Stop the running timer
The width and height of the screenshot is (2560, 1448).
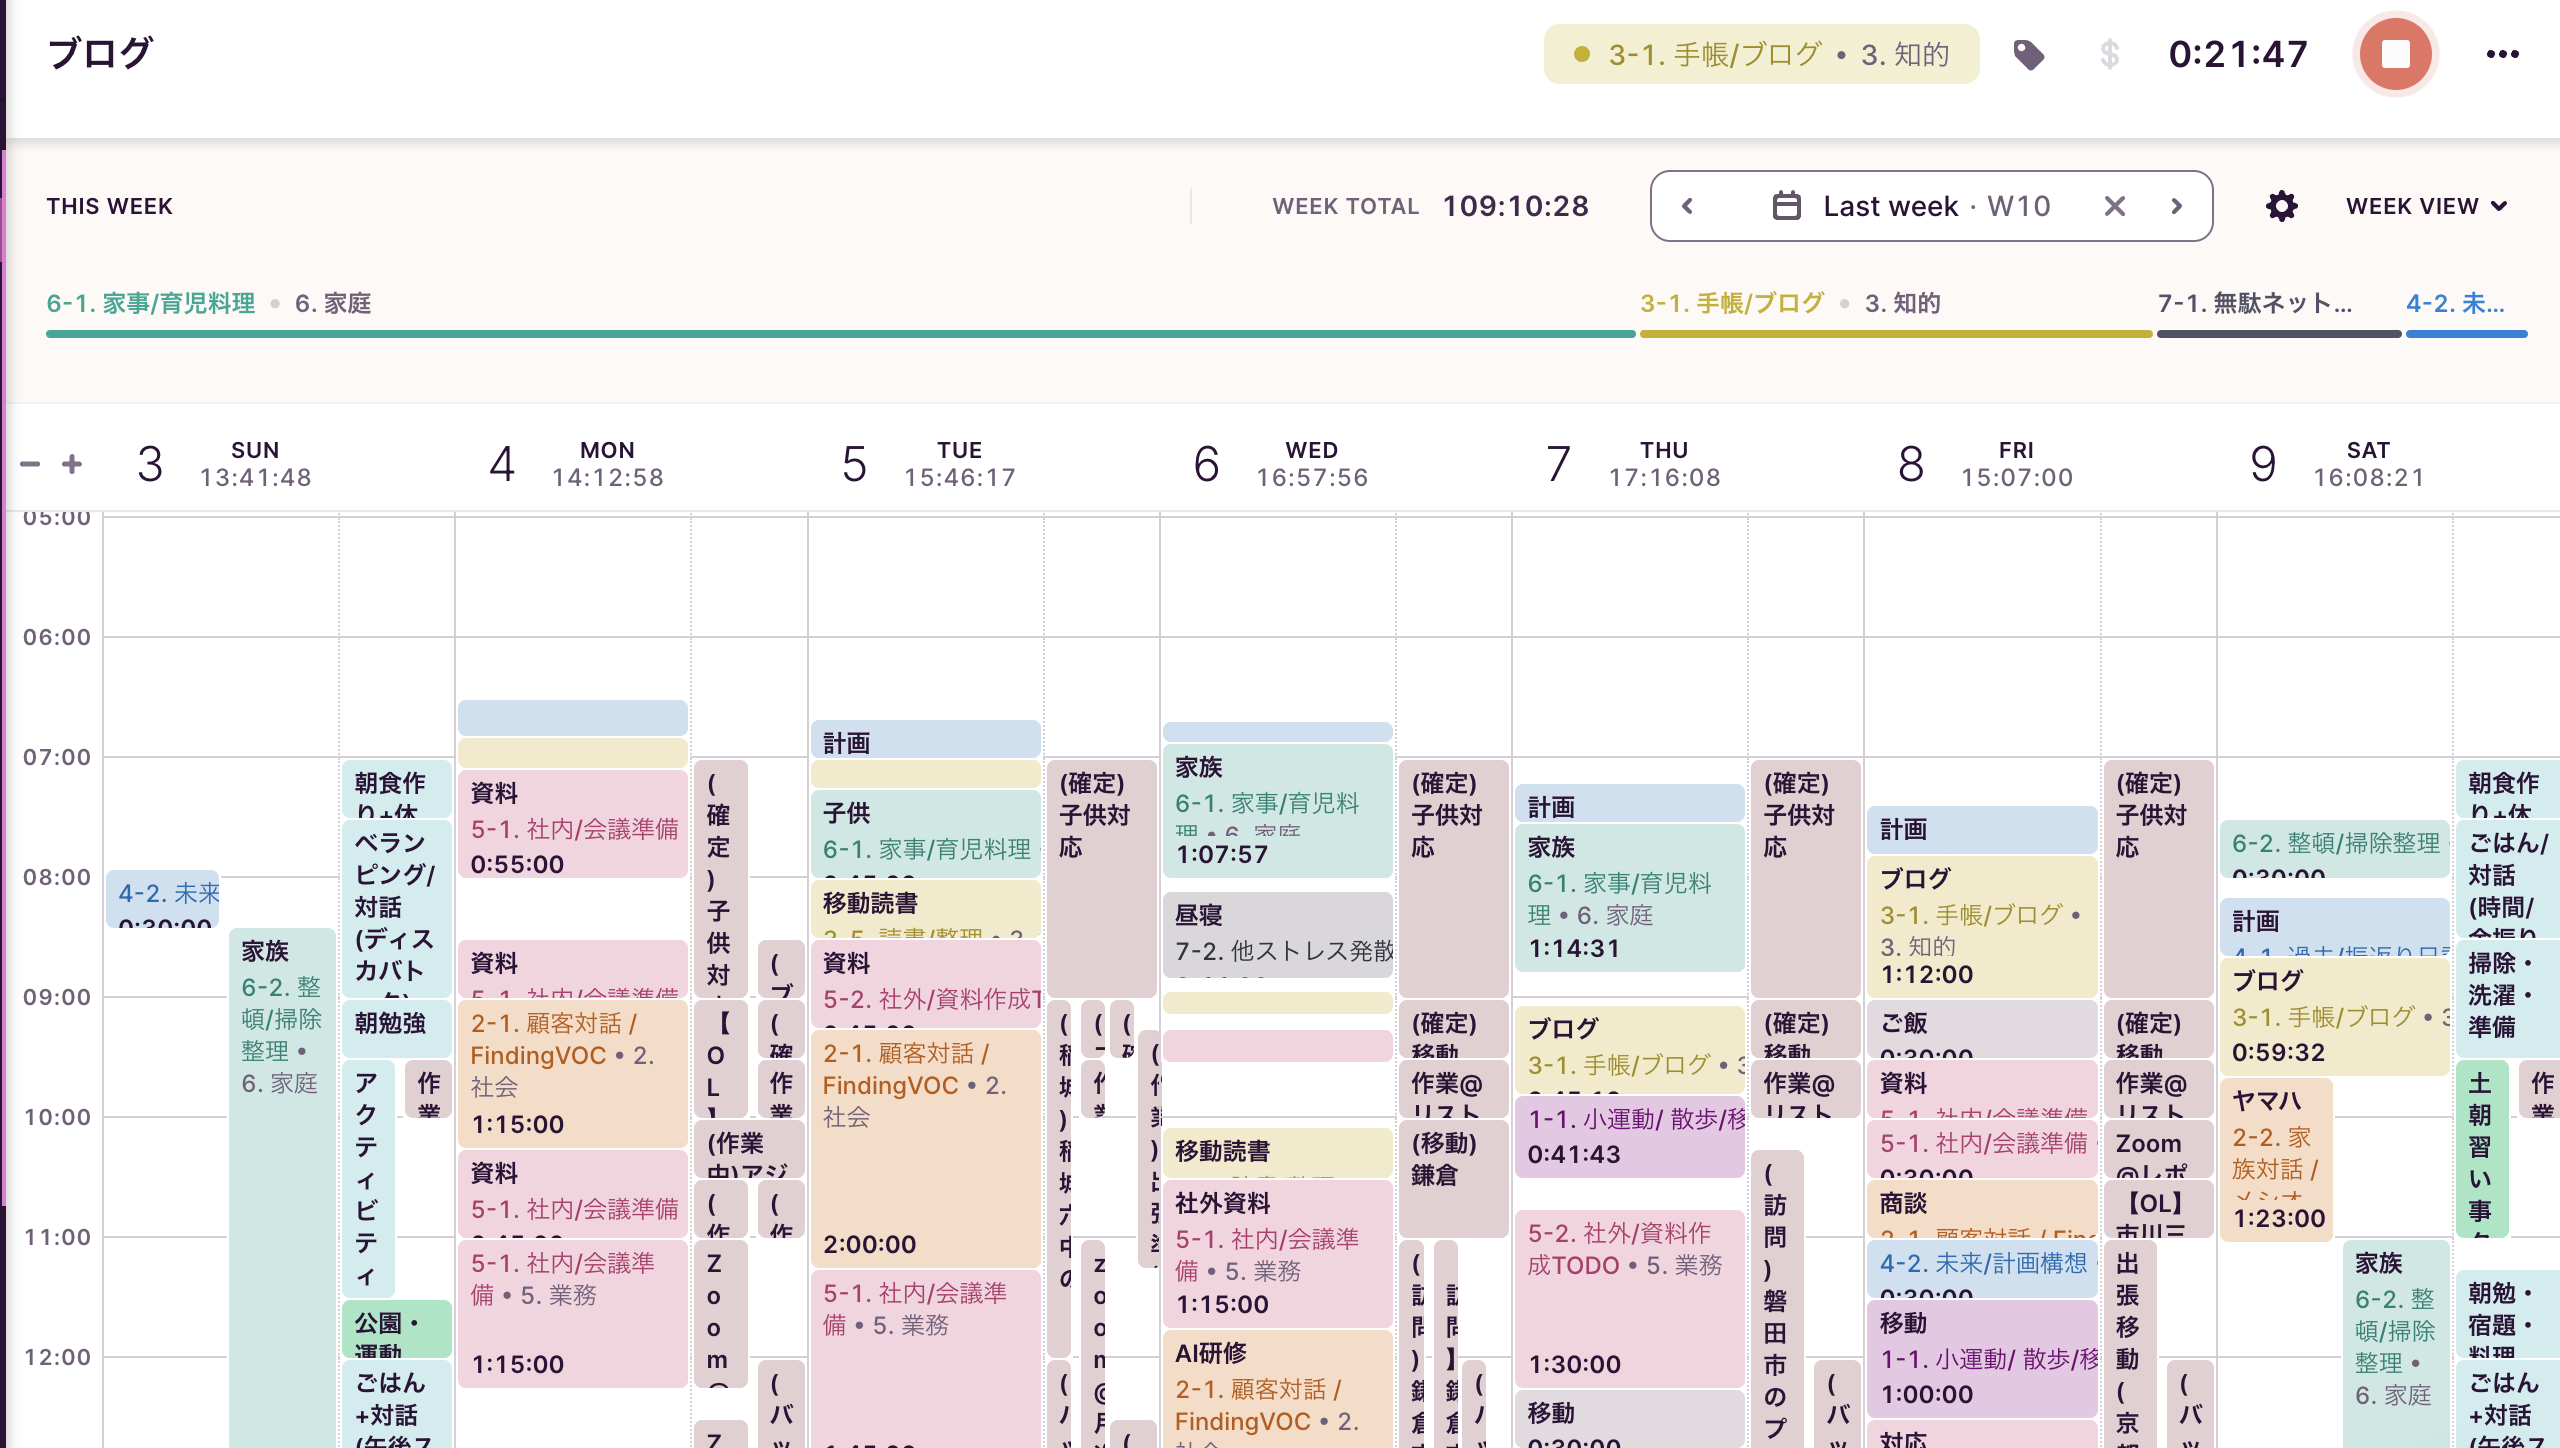click(x=2395, y=54)
